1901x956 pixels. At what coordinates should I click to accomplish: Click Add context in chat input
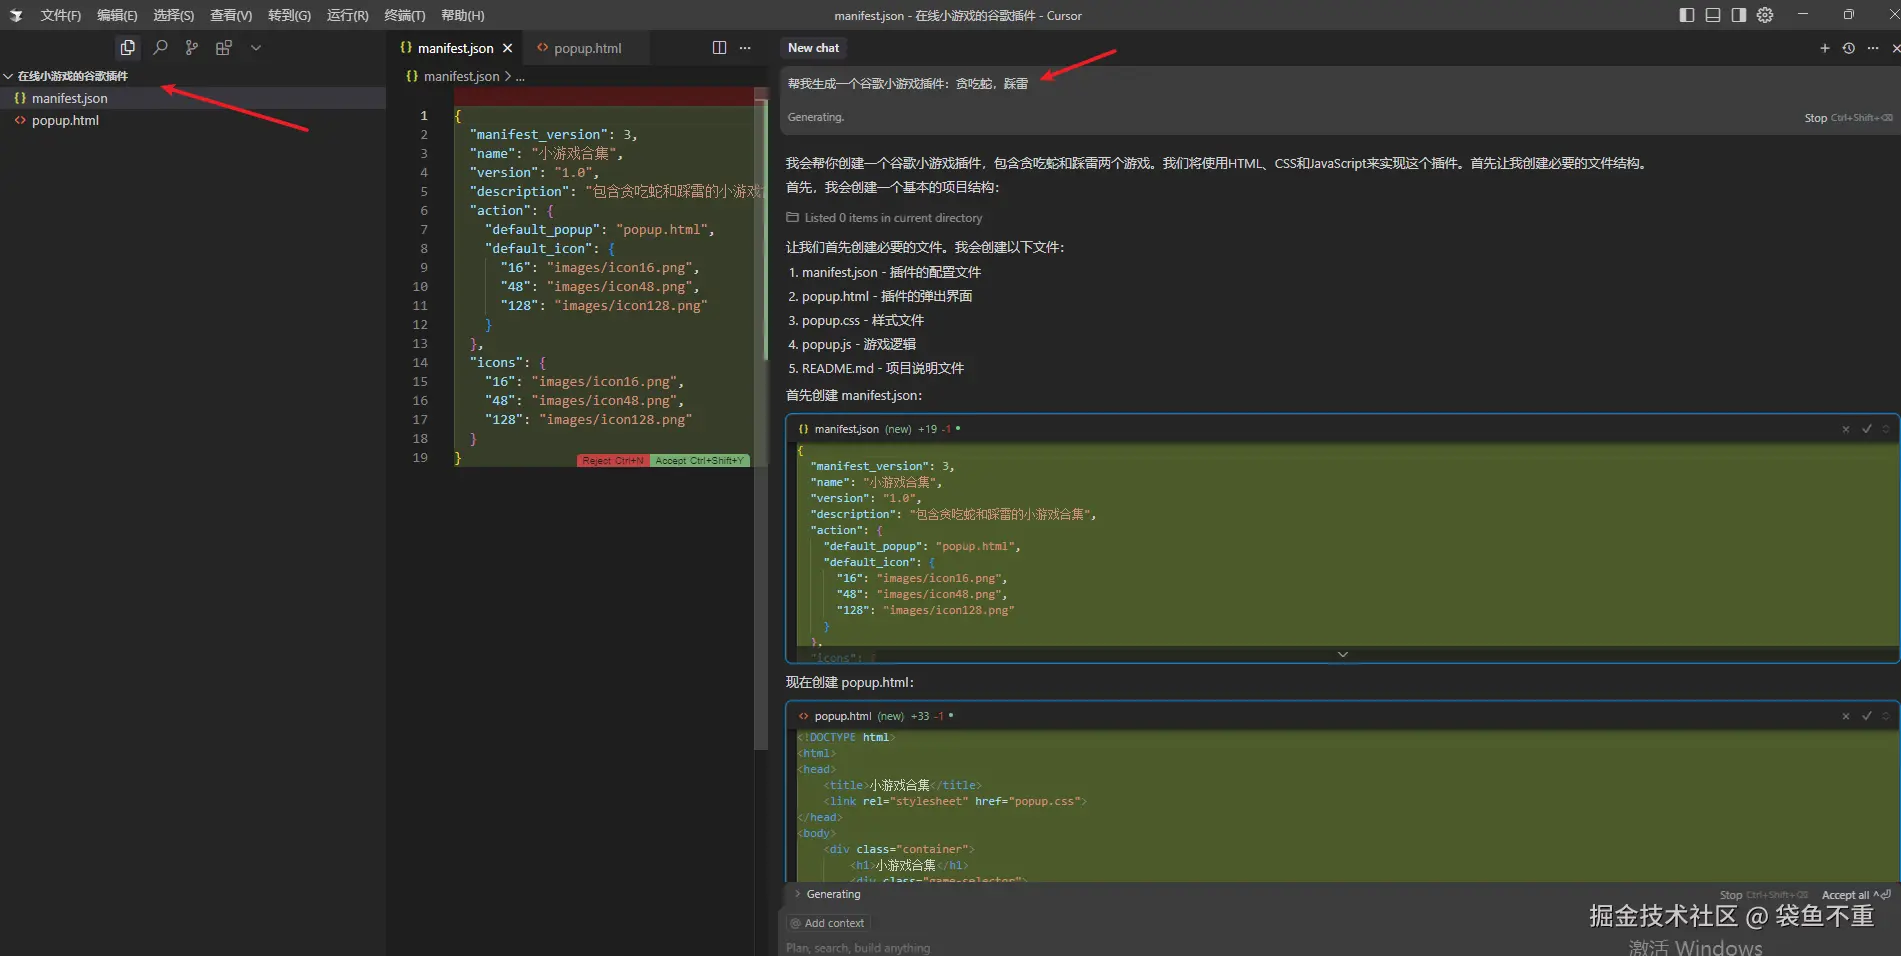coord(827,923)
